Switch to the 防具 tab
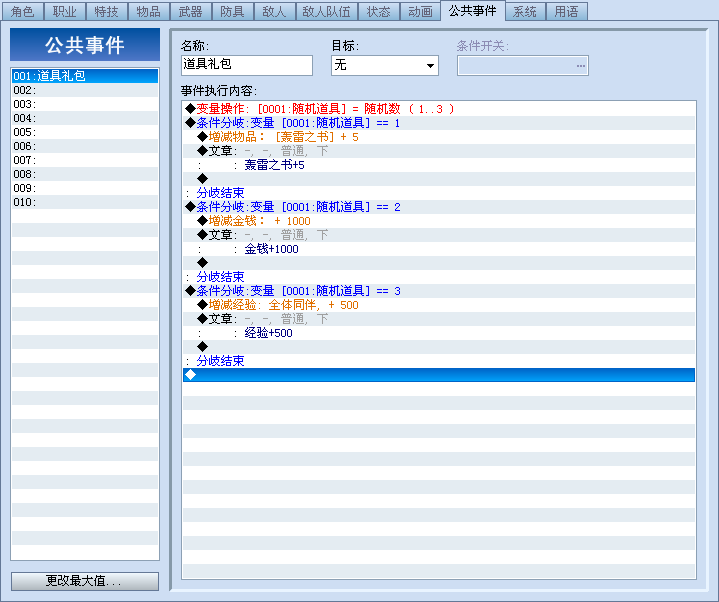Image resolution: width=719 pixels, height=602 pixels. pos(232,11)
